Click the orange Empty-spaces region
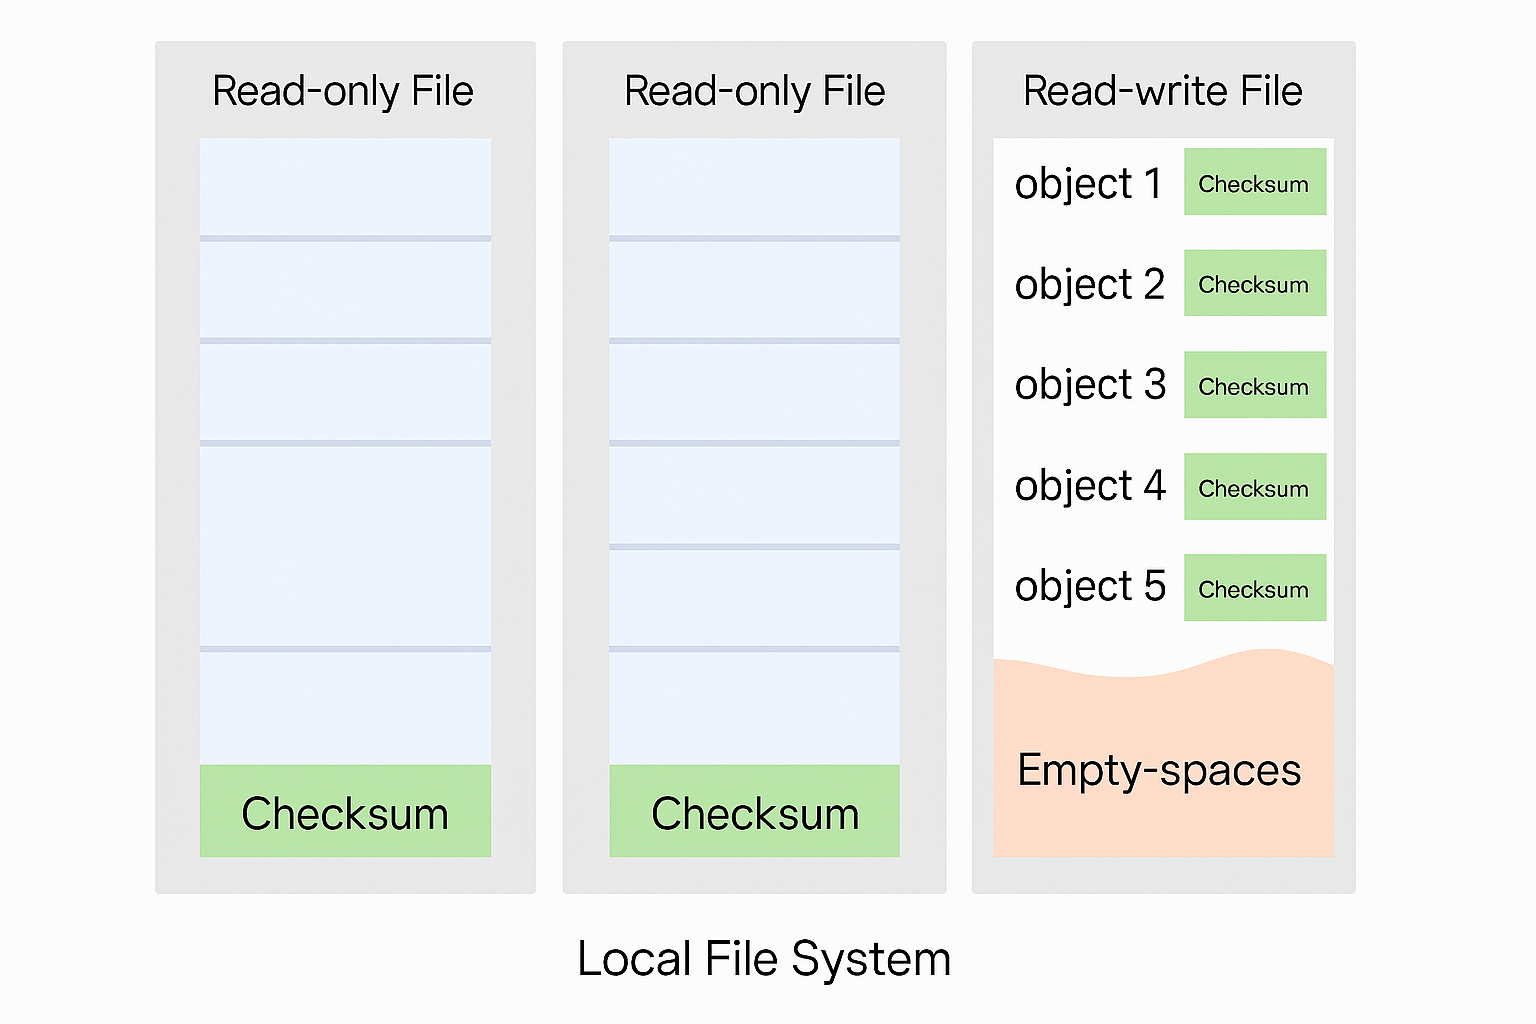 pos(1162,770)
